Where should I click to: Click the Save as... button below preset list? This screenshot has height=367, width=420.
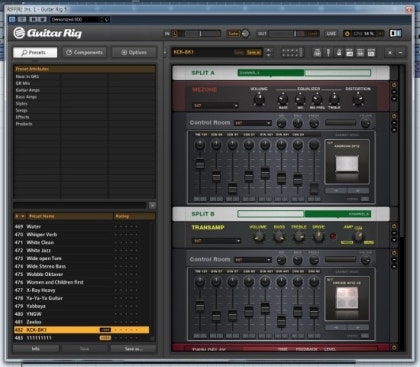(x=133, y=349)
